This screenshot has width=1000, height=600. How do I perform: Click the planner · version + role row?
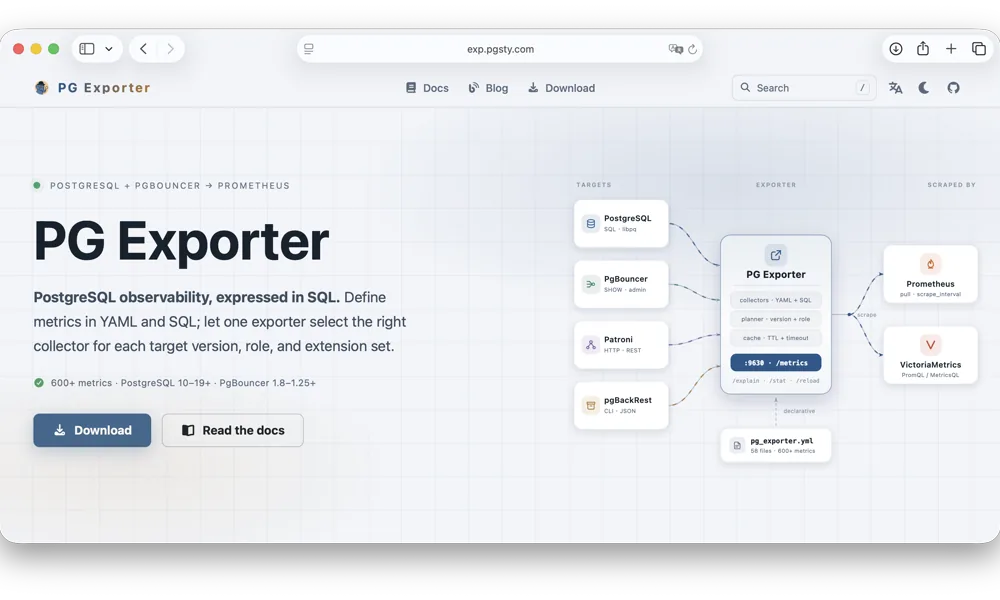tap(776, 319)
